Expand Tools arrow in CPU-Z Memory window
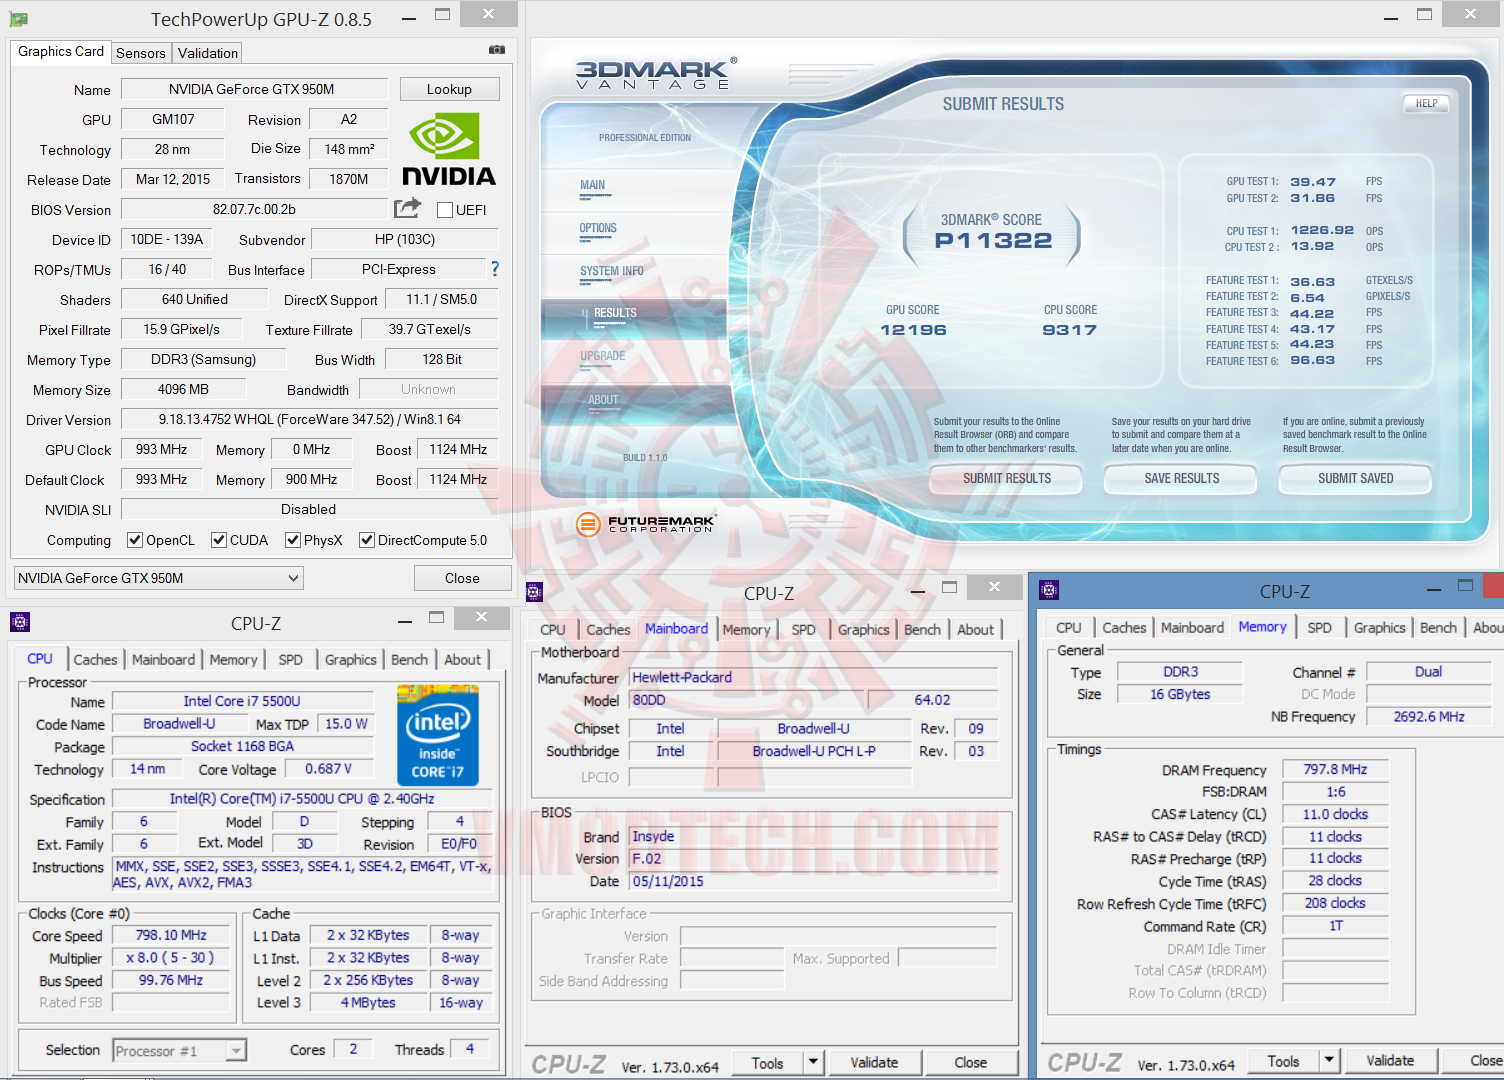The image size is (1504, 1080). click(x=1329, y=1061)
